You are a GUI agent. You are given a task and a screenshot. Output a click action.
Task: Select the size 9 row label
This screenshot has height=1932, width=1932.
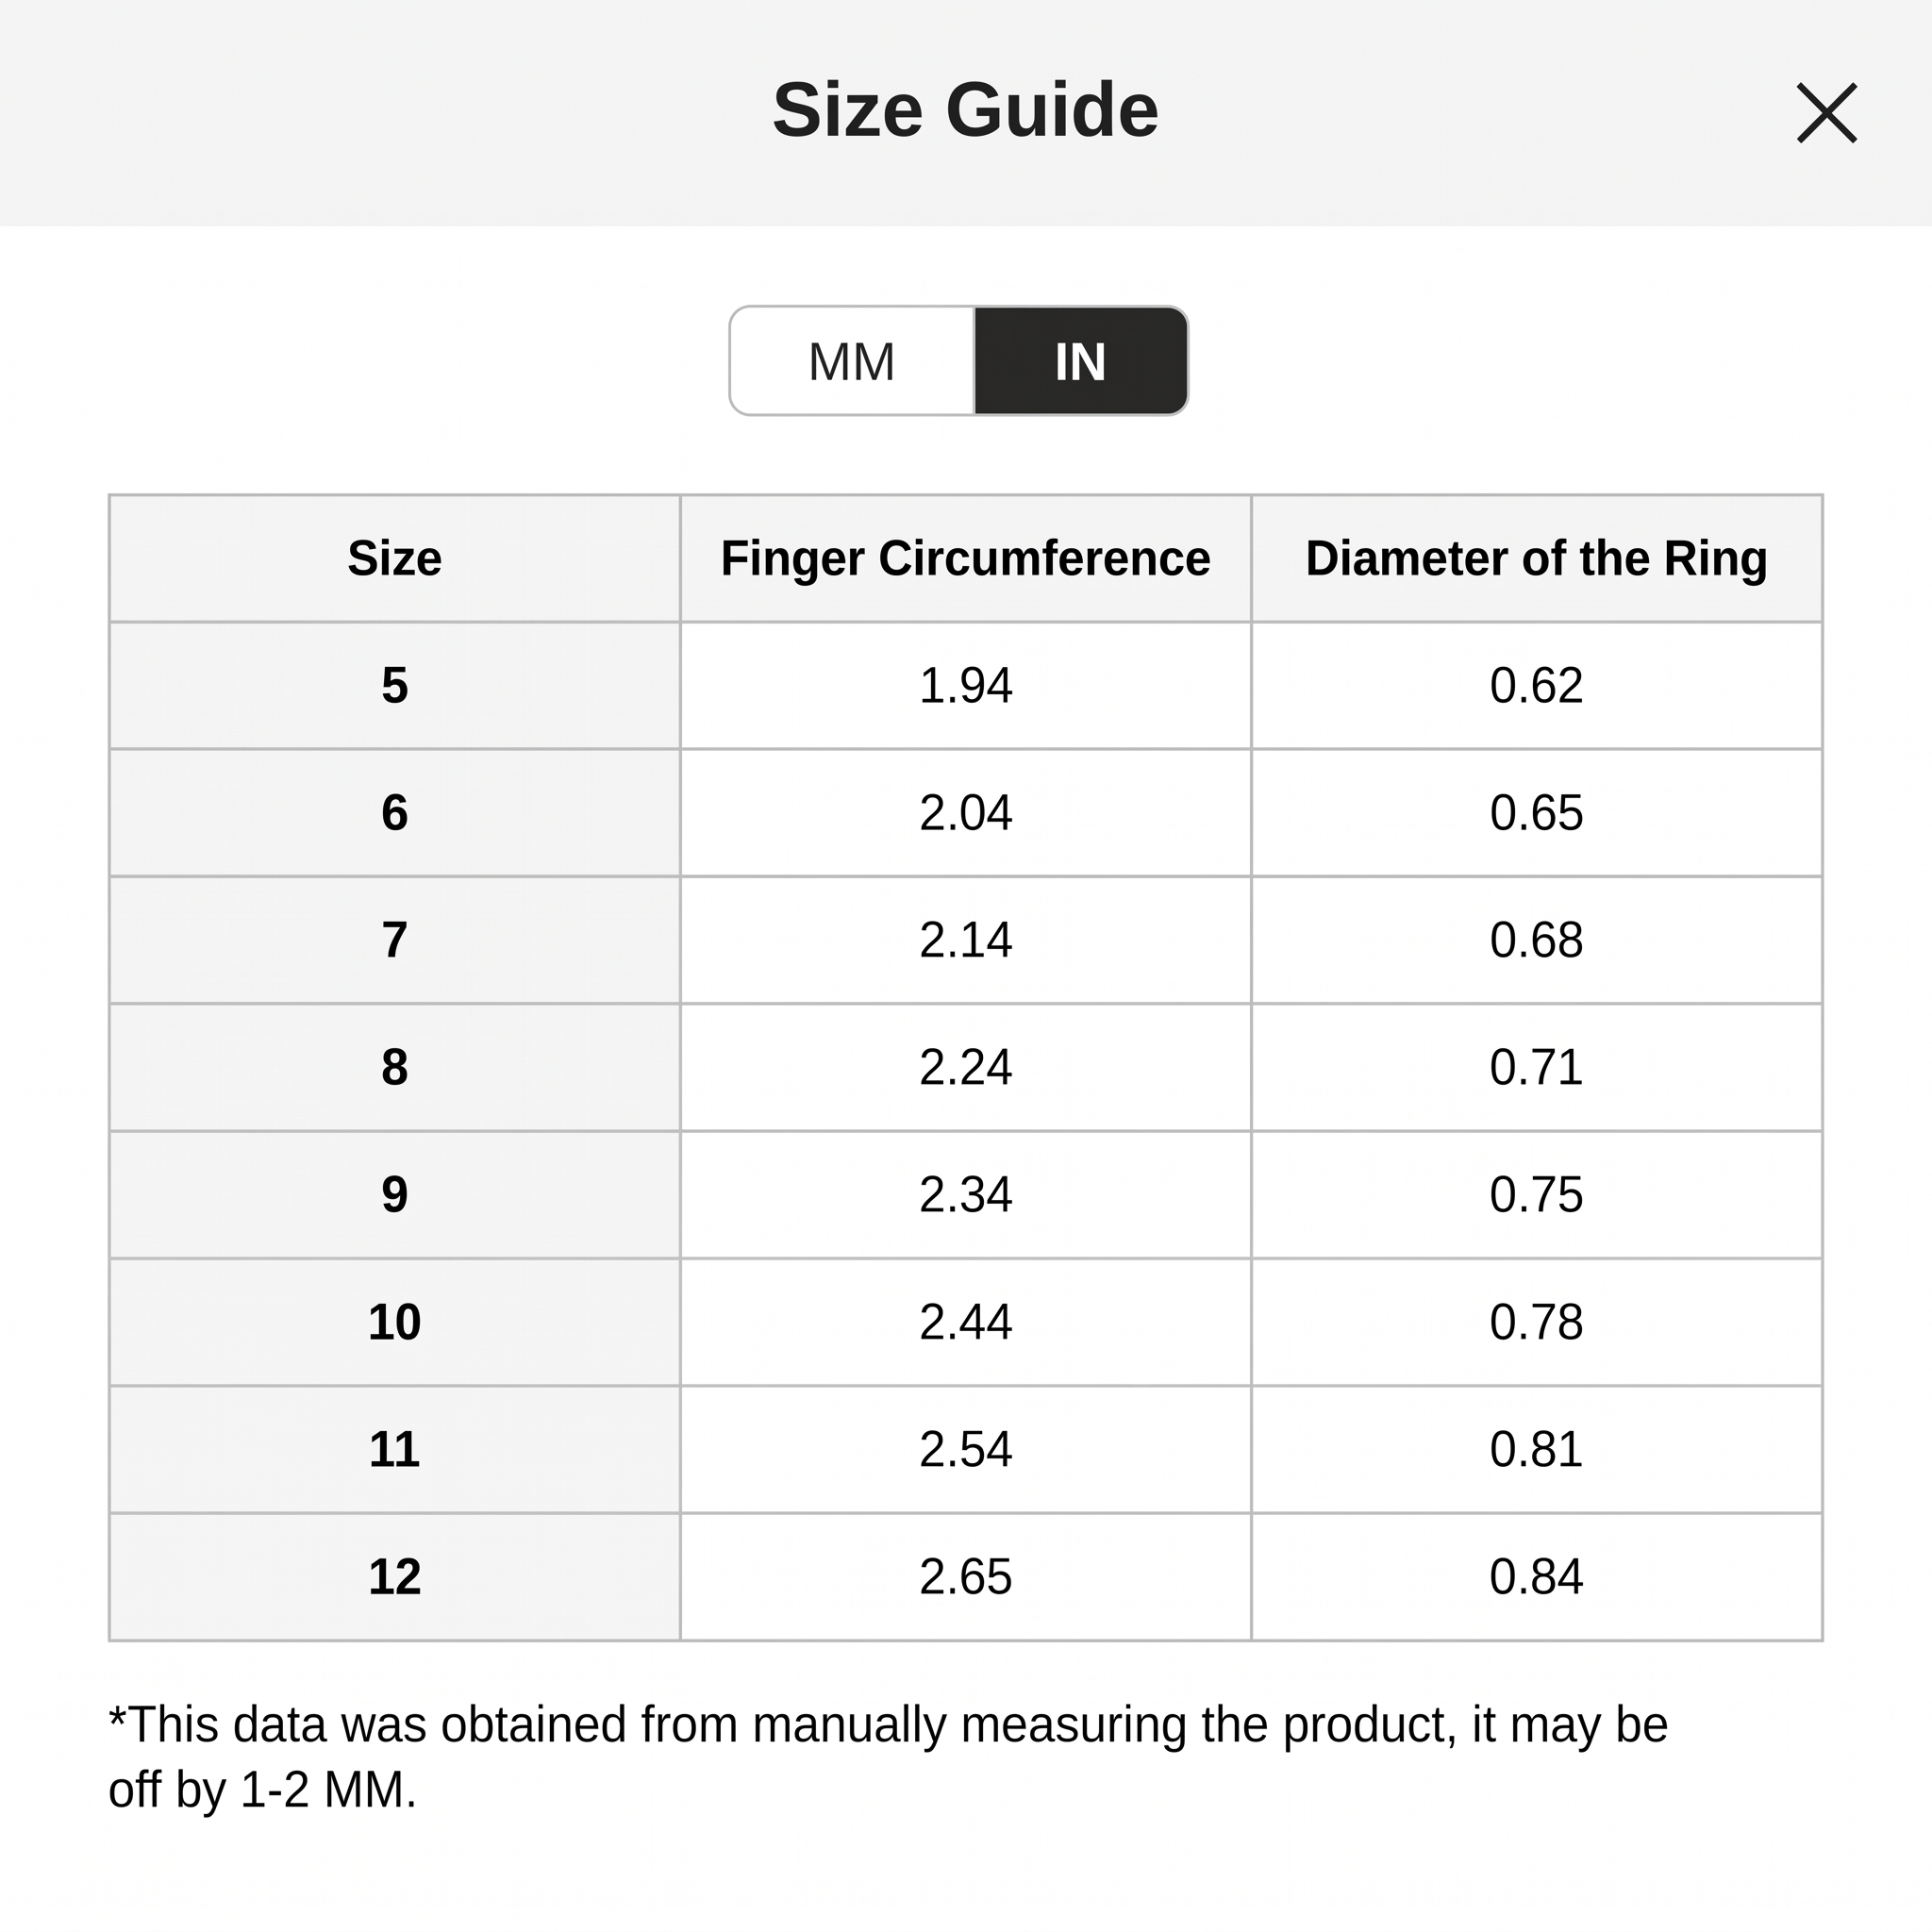(394, 1195)
